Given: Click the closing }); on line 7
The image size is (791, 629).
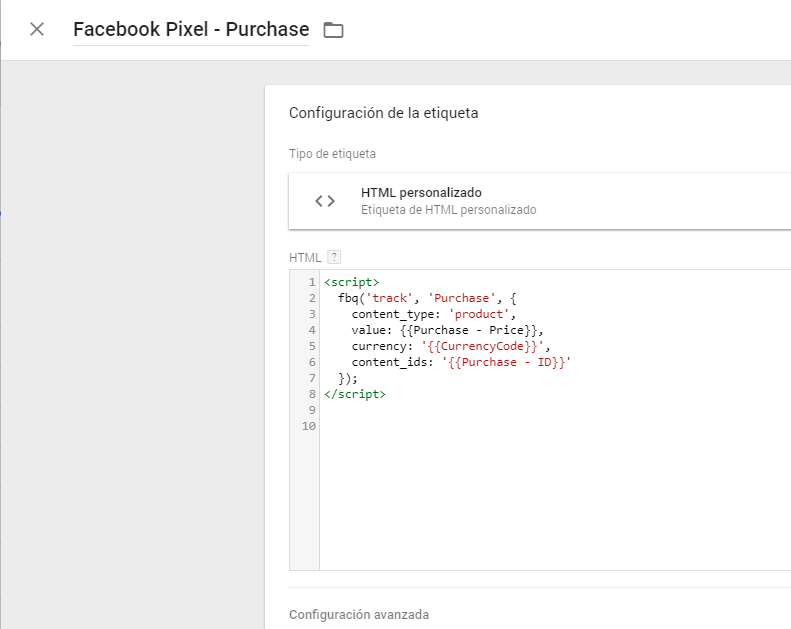Looking at the screenshot, I should coord(348,378).
